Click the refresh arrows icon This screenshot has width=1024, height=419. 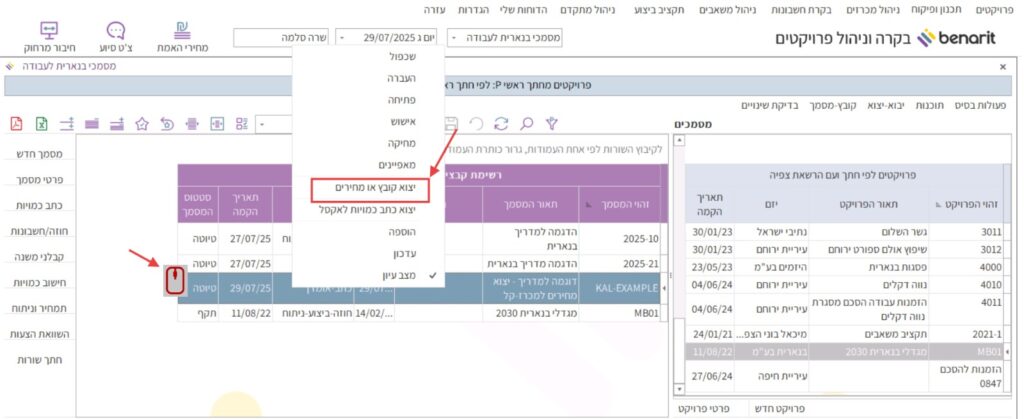[500, 123]
